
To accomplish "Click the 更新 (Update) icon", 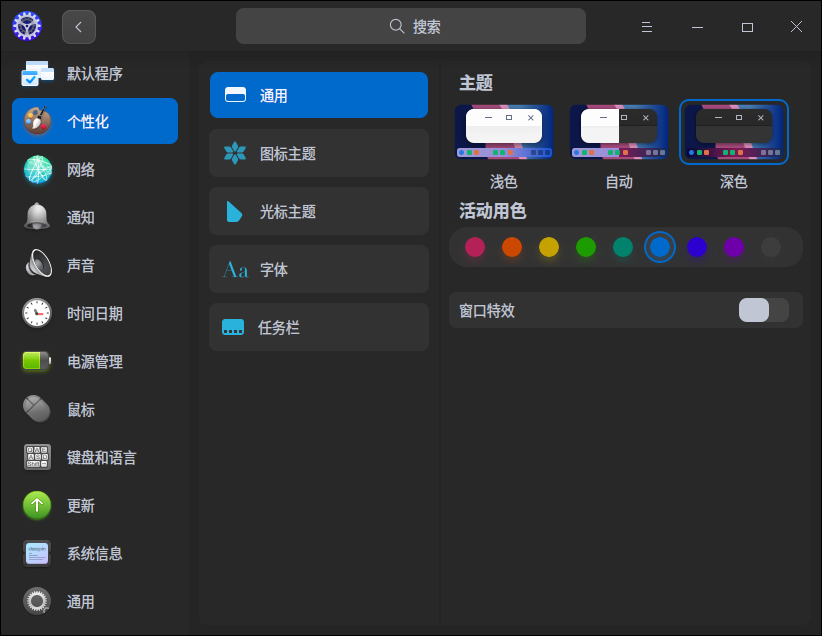I will 95,505.
